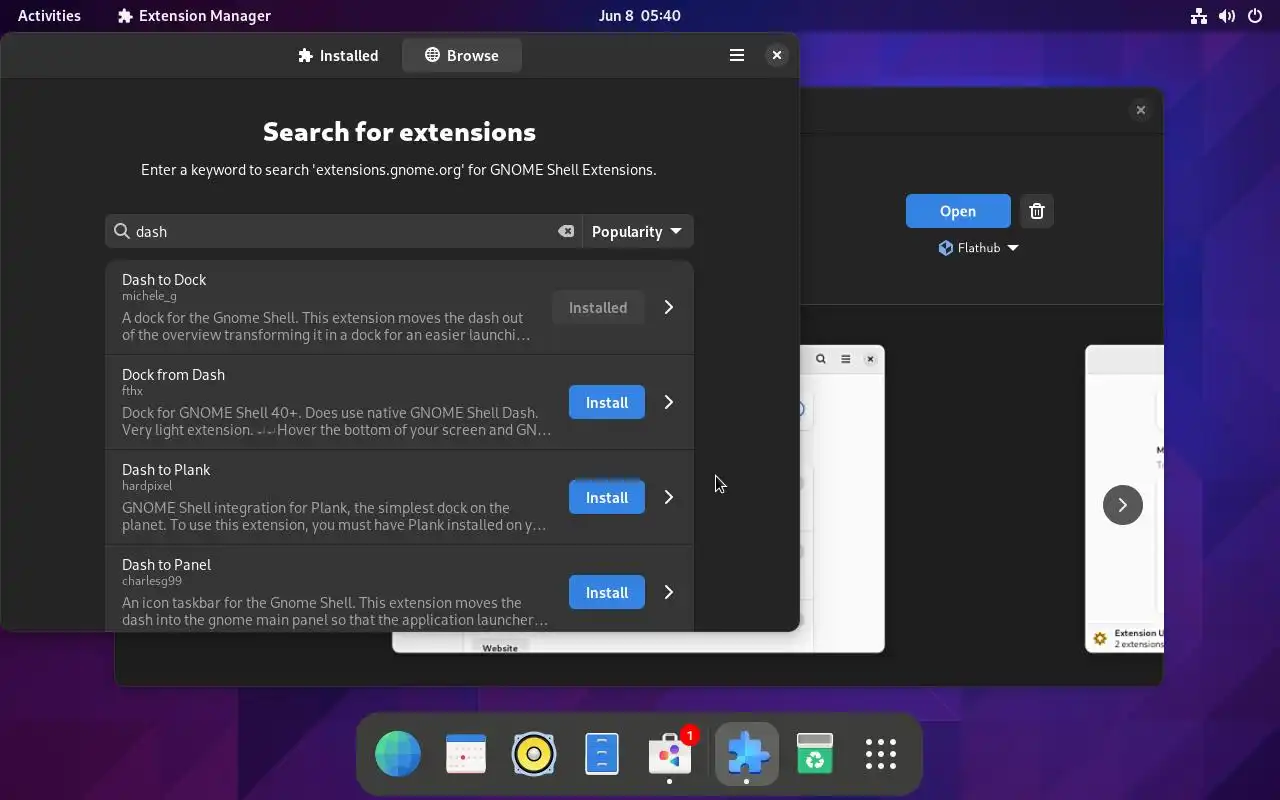Click the Extension Manager screenshot thumbnail in Software
Screen dimensions: 1280x800
(842, 500)
